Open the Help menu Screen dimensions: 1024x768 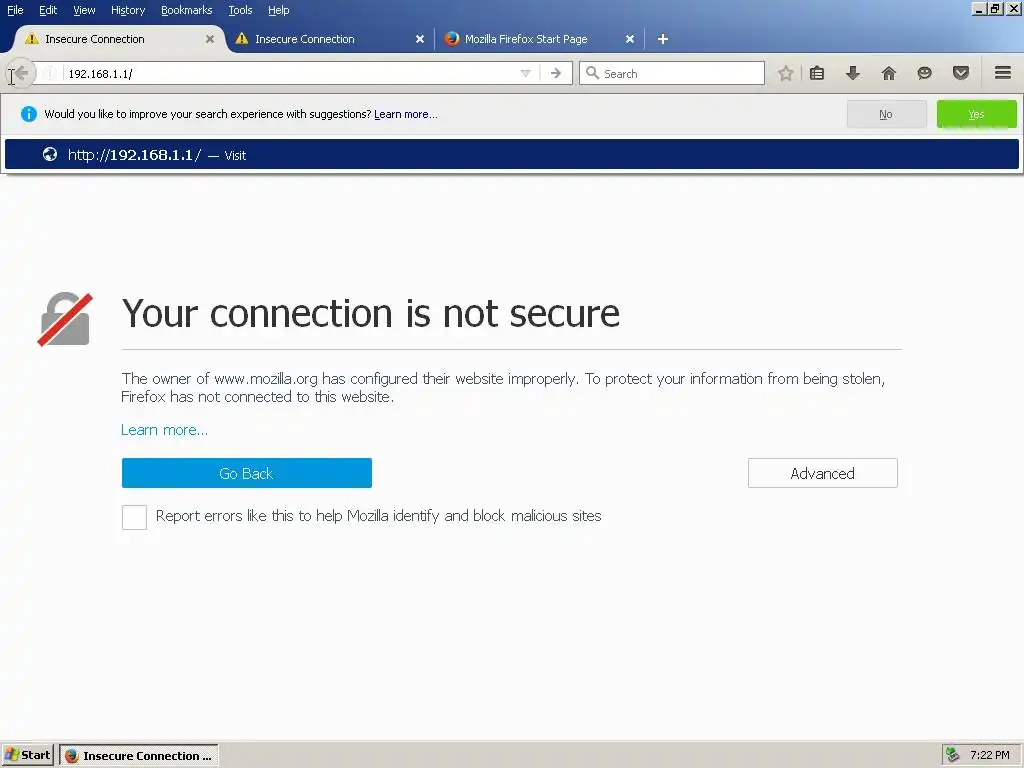tap(279, 10)
